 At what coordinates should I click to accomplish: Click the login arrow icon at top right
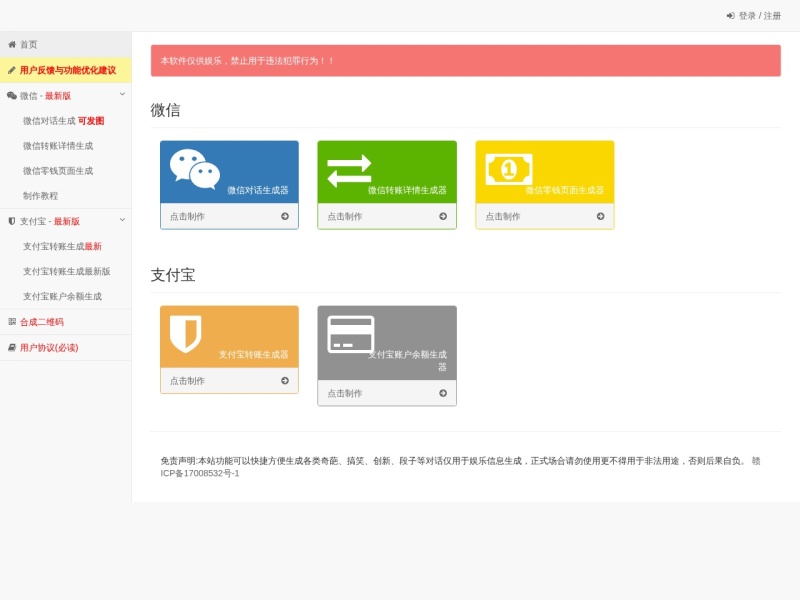coord(731,16)
